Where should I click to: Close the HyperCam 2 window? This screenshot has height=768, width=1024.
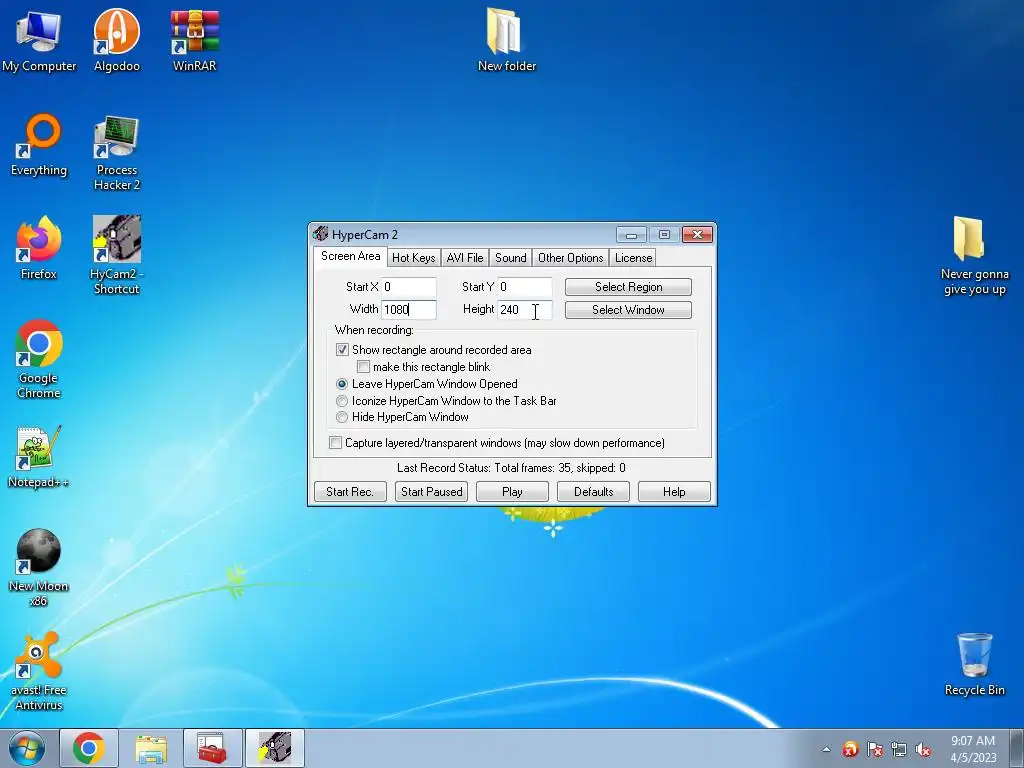pos(697,234)
